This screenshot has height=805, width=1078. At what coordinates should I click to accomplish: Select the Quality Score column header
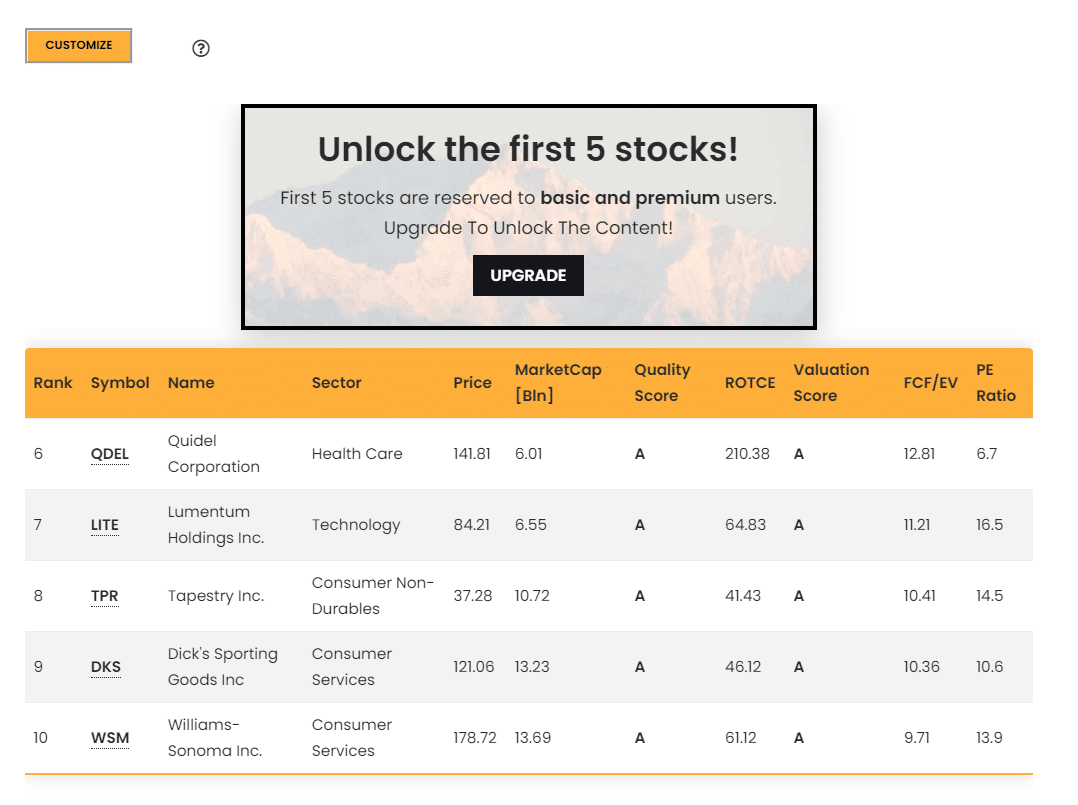pos(662,382)
